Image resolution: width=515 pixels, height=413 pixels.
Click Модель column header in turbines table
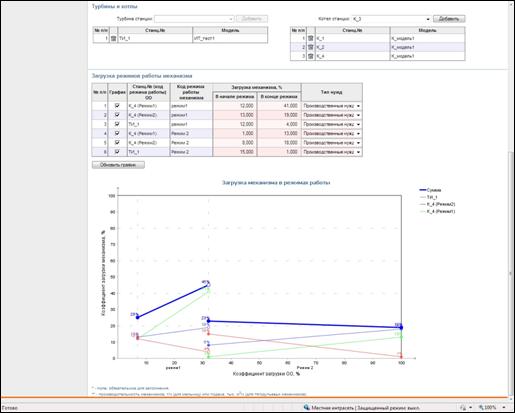(x=230, y=30)
